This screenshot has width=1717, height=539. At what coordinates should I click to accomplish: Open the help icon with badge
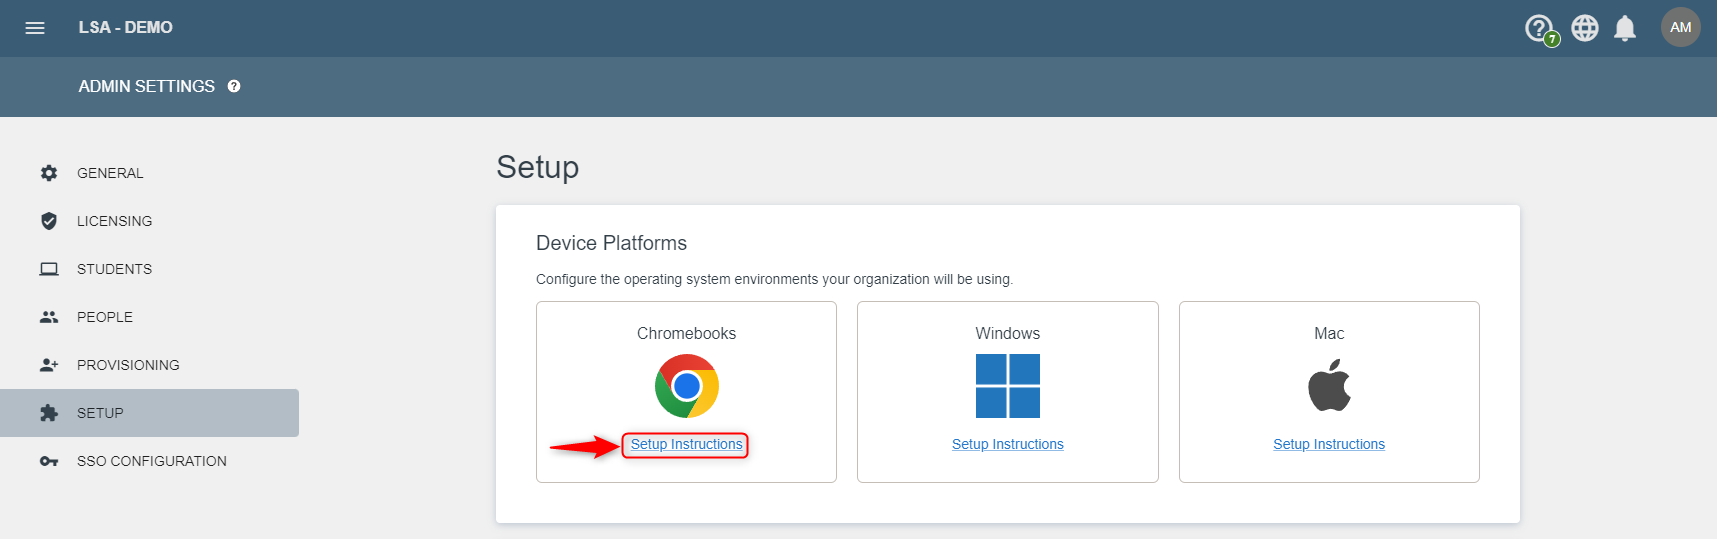point(1541,29)
